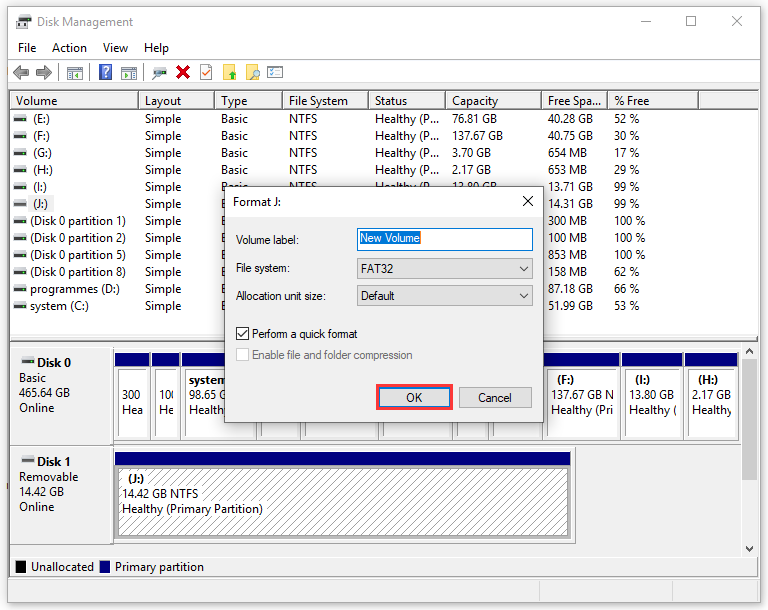The height and width of the screenshot is (610, 768).
Task: Open the Action menu
Action: point(69,48)
